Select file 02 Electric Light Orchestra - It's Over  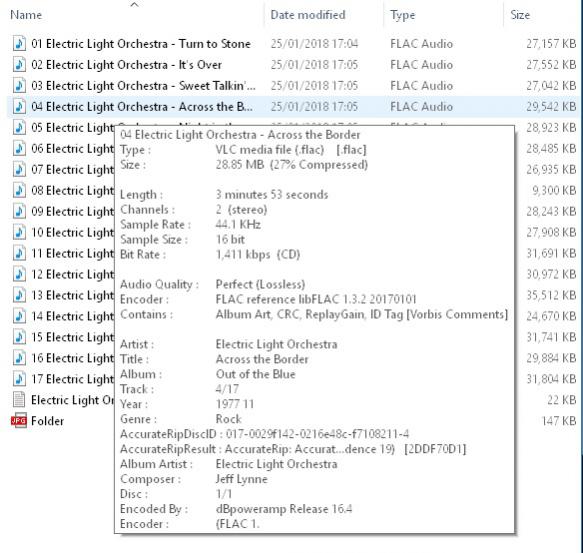(126, 65)
